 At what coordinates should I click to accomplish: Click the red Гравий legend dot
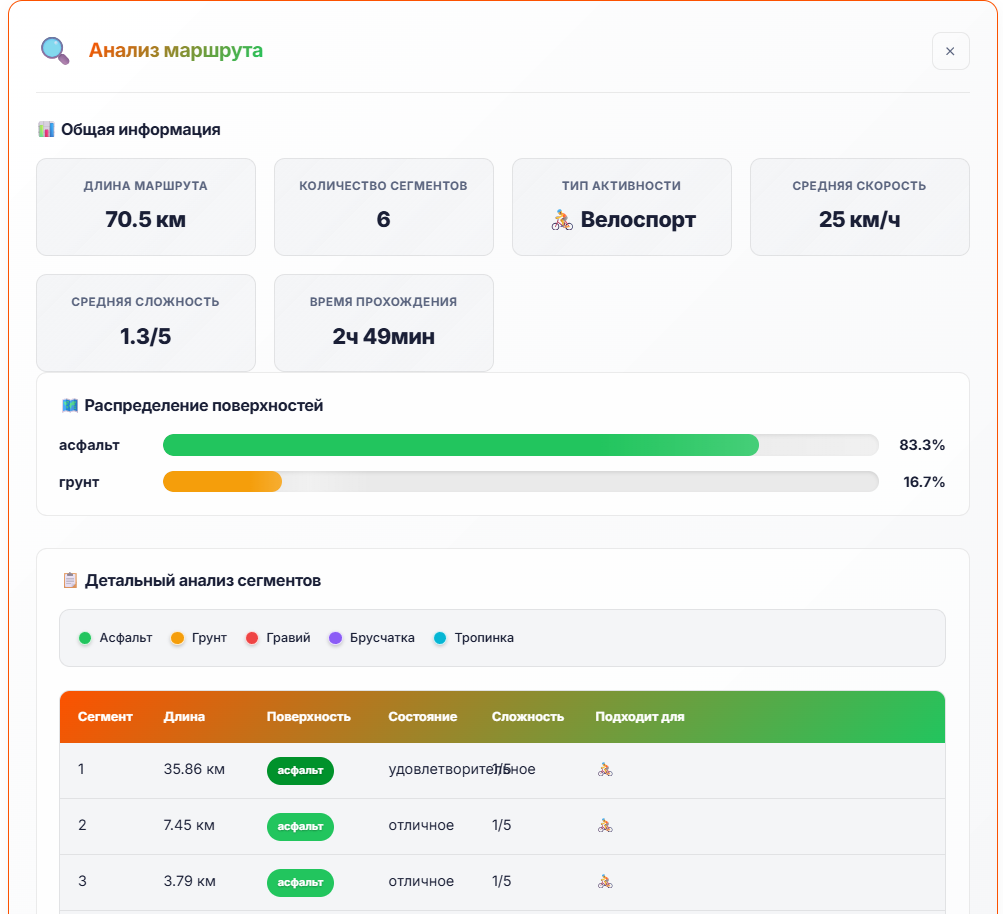[252, 638]
